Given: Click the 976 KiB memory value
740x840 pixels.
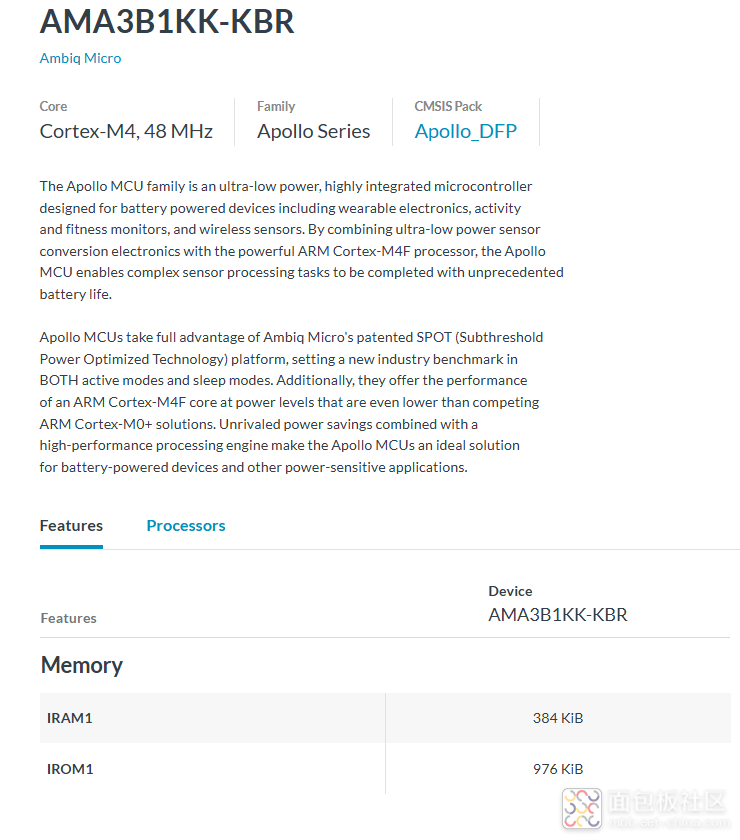Looking at the screenshot, I should pos(557,769).
